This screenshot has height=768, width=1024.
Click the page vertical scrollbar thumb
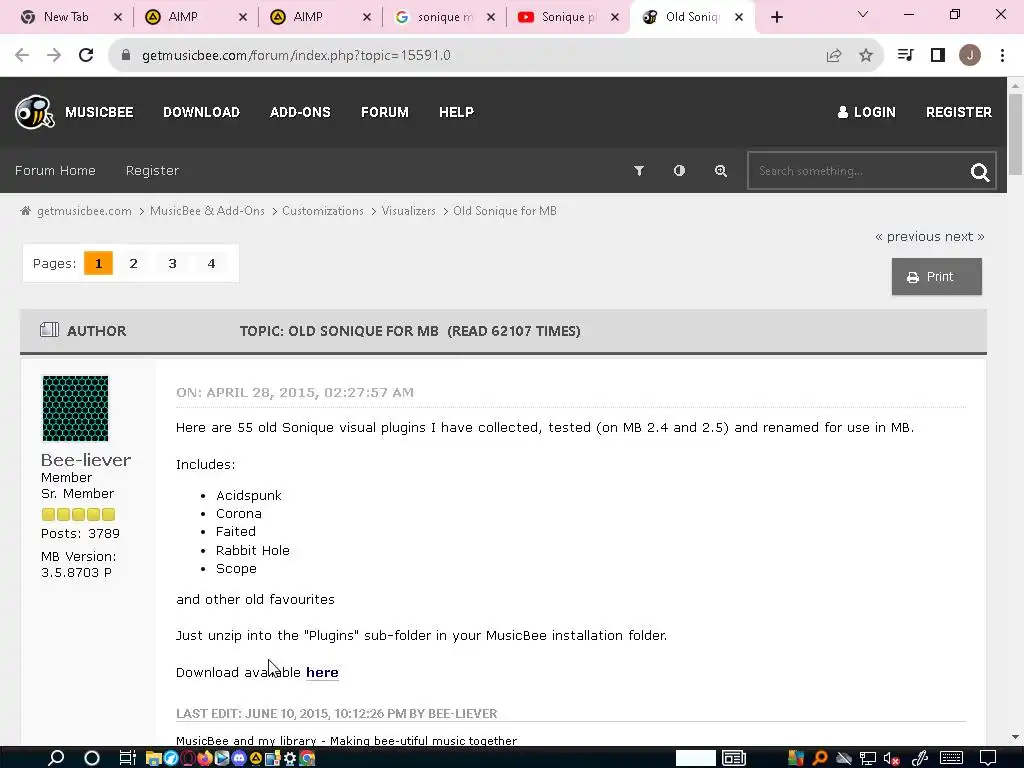coord(1015,134)
